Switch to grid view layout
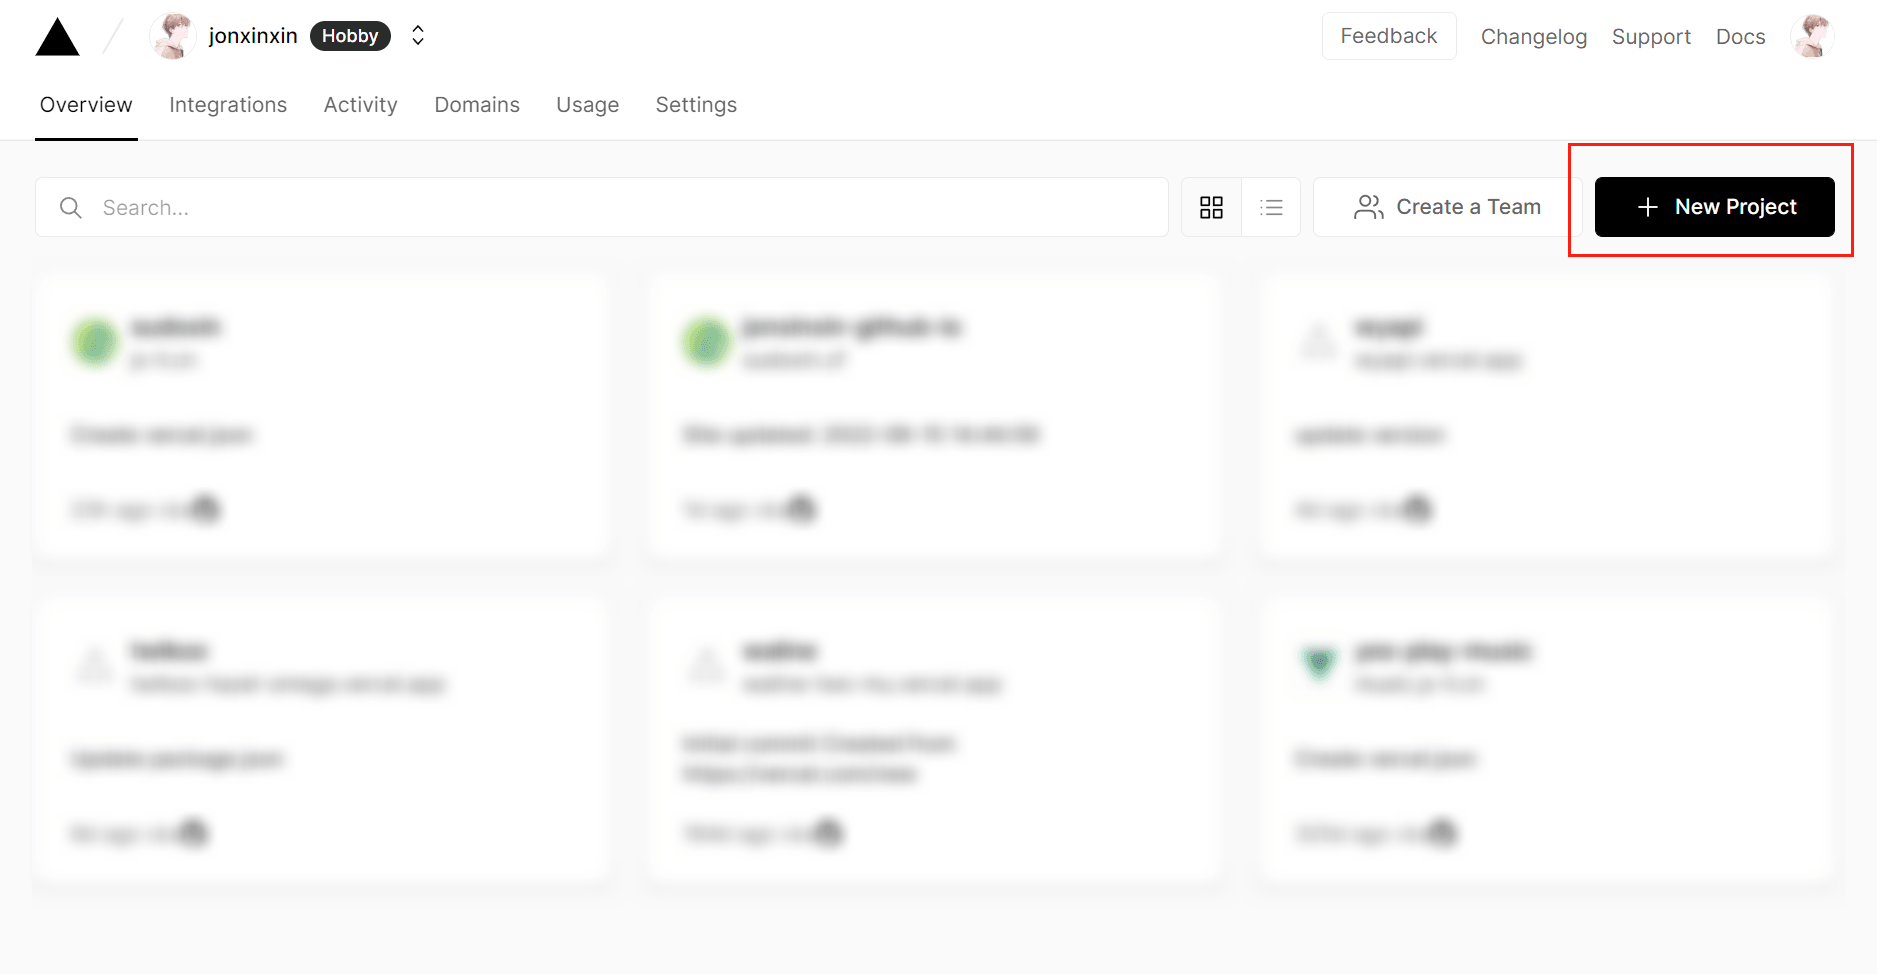Screen dimensions: 1877x974 pos(1211,207)
